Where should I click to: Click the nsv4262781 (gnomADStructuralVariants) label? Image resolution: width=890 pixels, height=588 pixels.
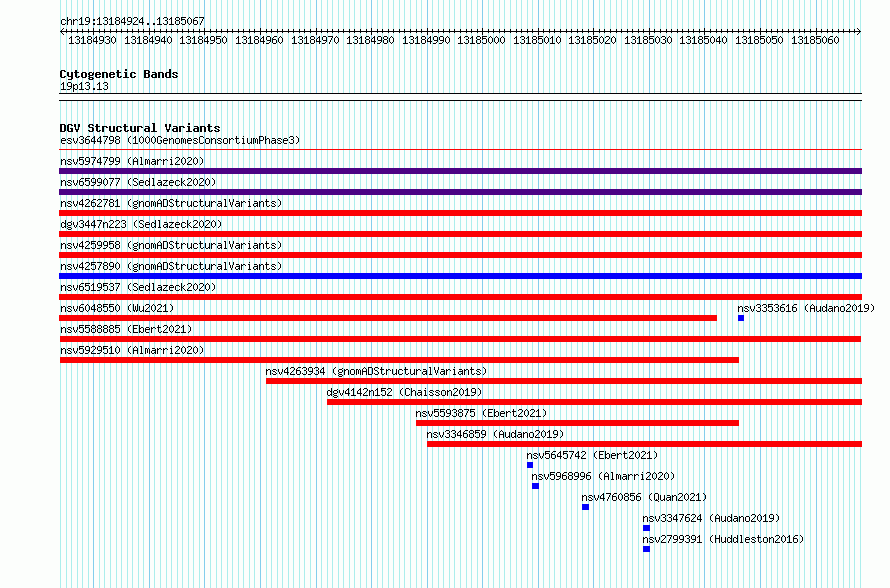coord(171,203)
